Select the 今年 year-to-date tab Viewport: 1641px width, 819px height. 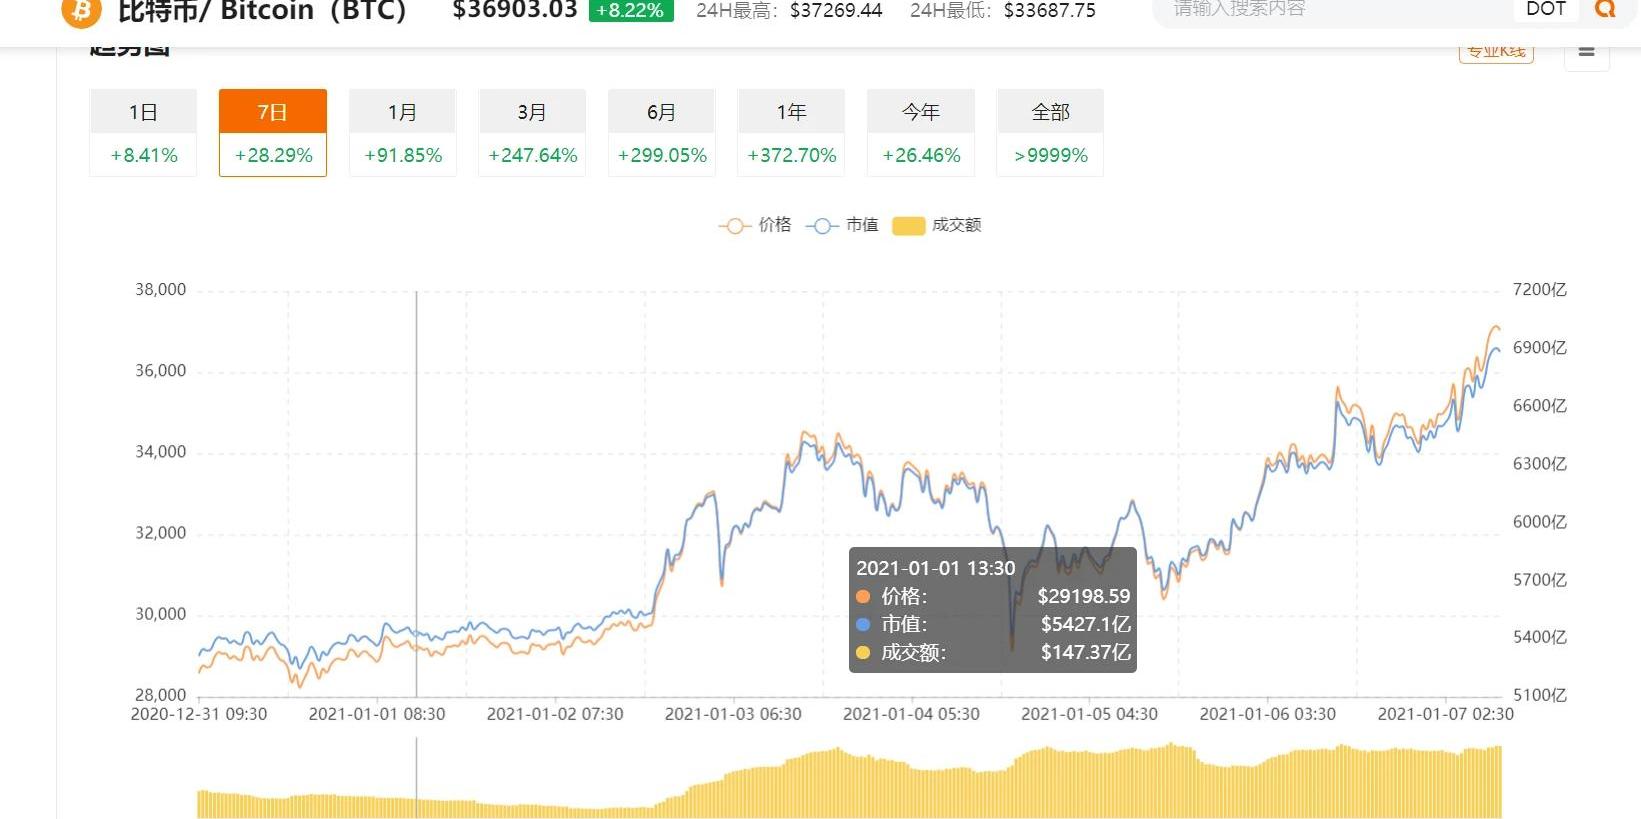tap(920, 132)
